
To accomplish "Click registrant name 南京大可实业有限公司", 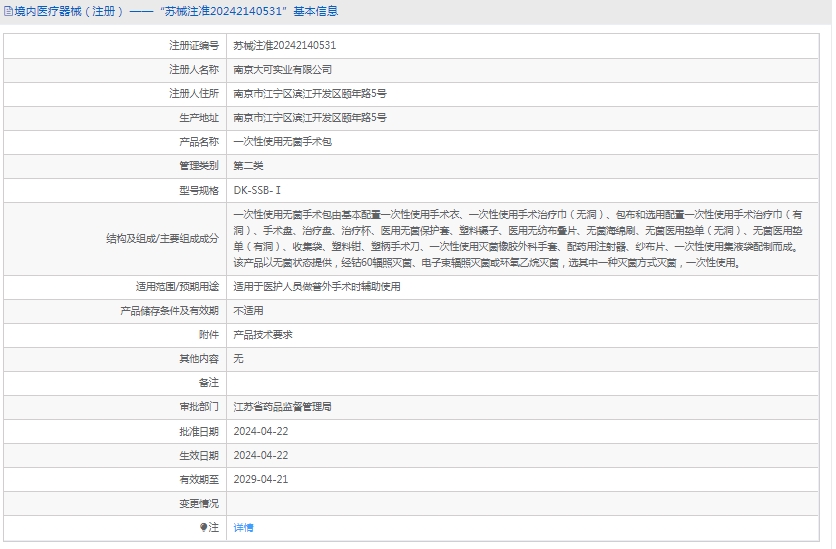I will pos(282,70).
